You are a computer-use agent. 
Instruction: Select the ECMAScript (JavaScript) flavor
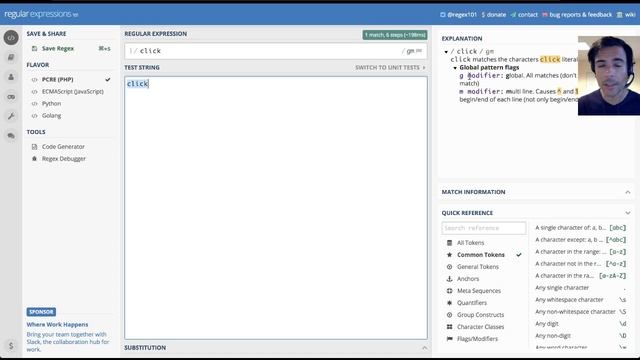71,91
